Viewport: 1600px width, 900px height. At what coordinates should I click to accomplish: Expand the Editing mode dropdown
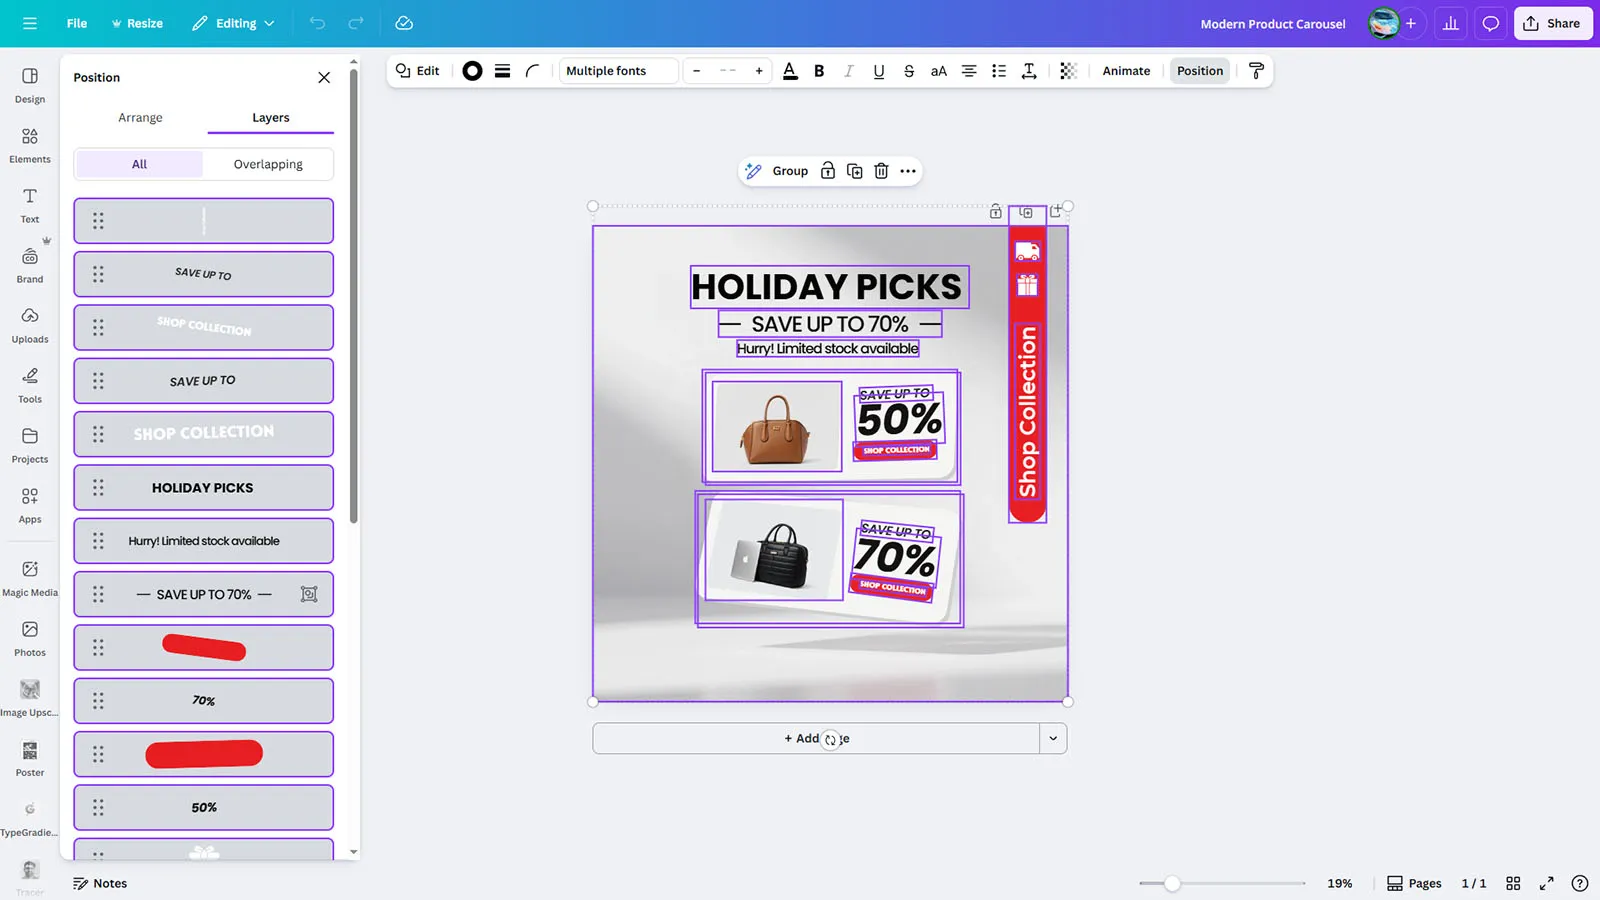pos(233,23)
